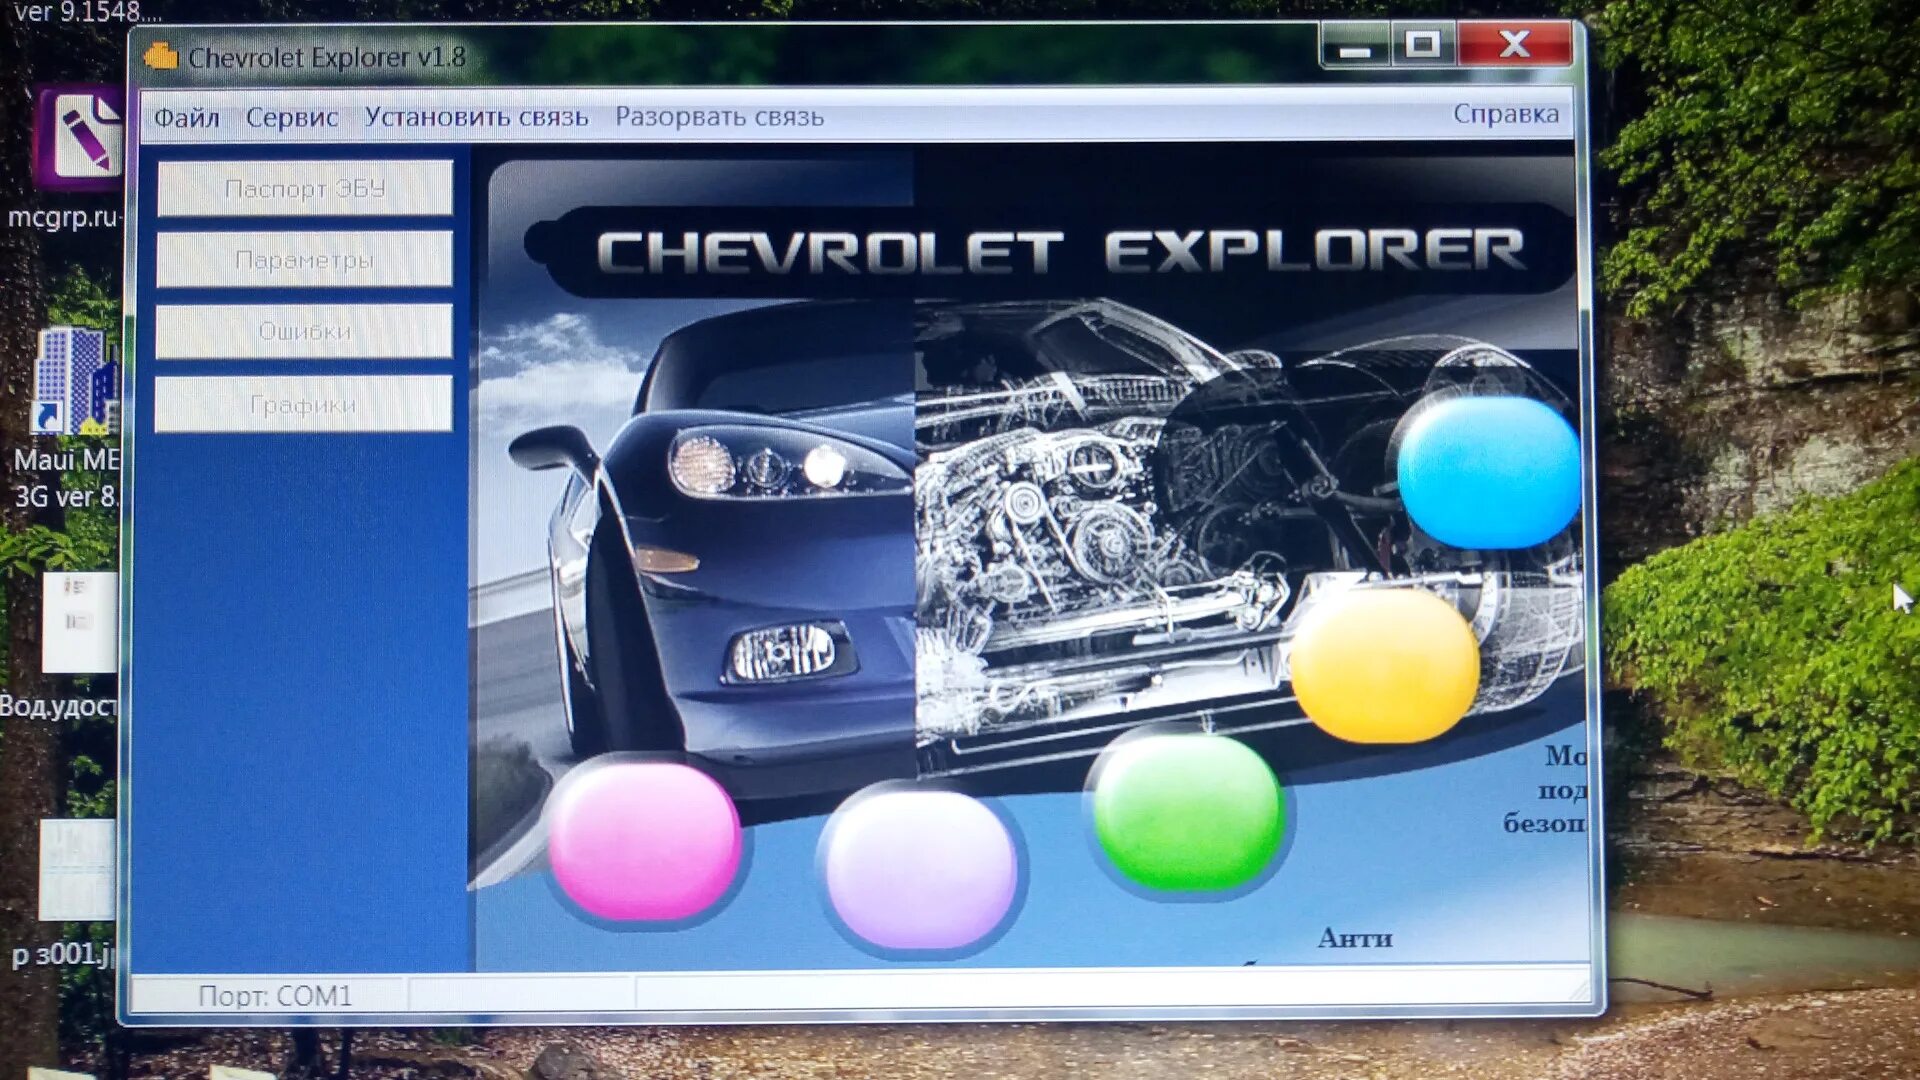The width and height of the screenshot is (1920, 1080).
Task: Click the pink glossy ball
Action: click(x=645, y=841)
